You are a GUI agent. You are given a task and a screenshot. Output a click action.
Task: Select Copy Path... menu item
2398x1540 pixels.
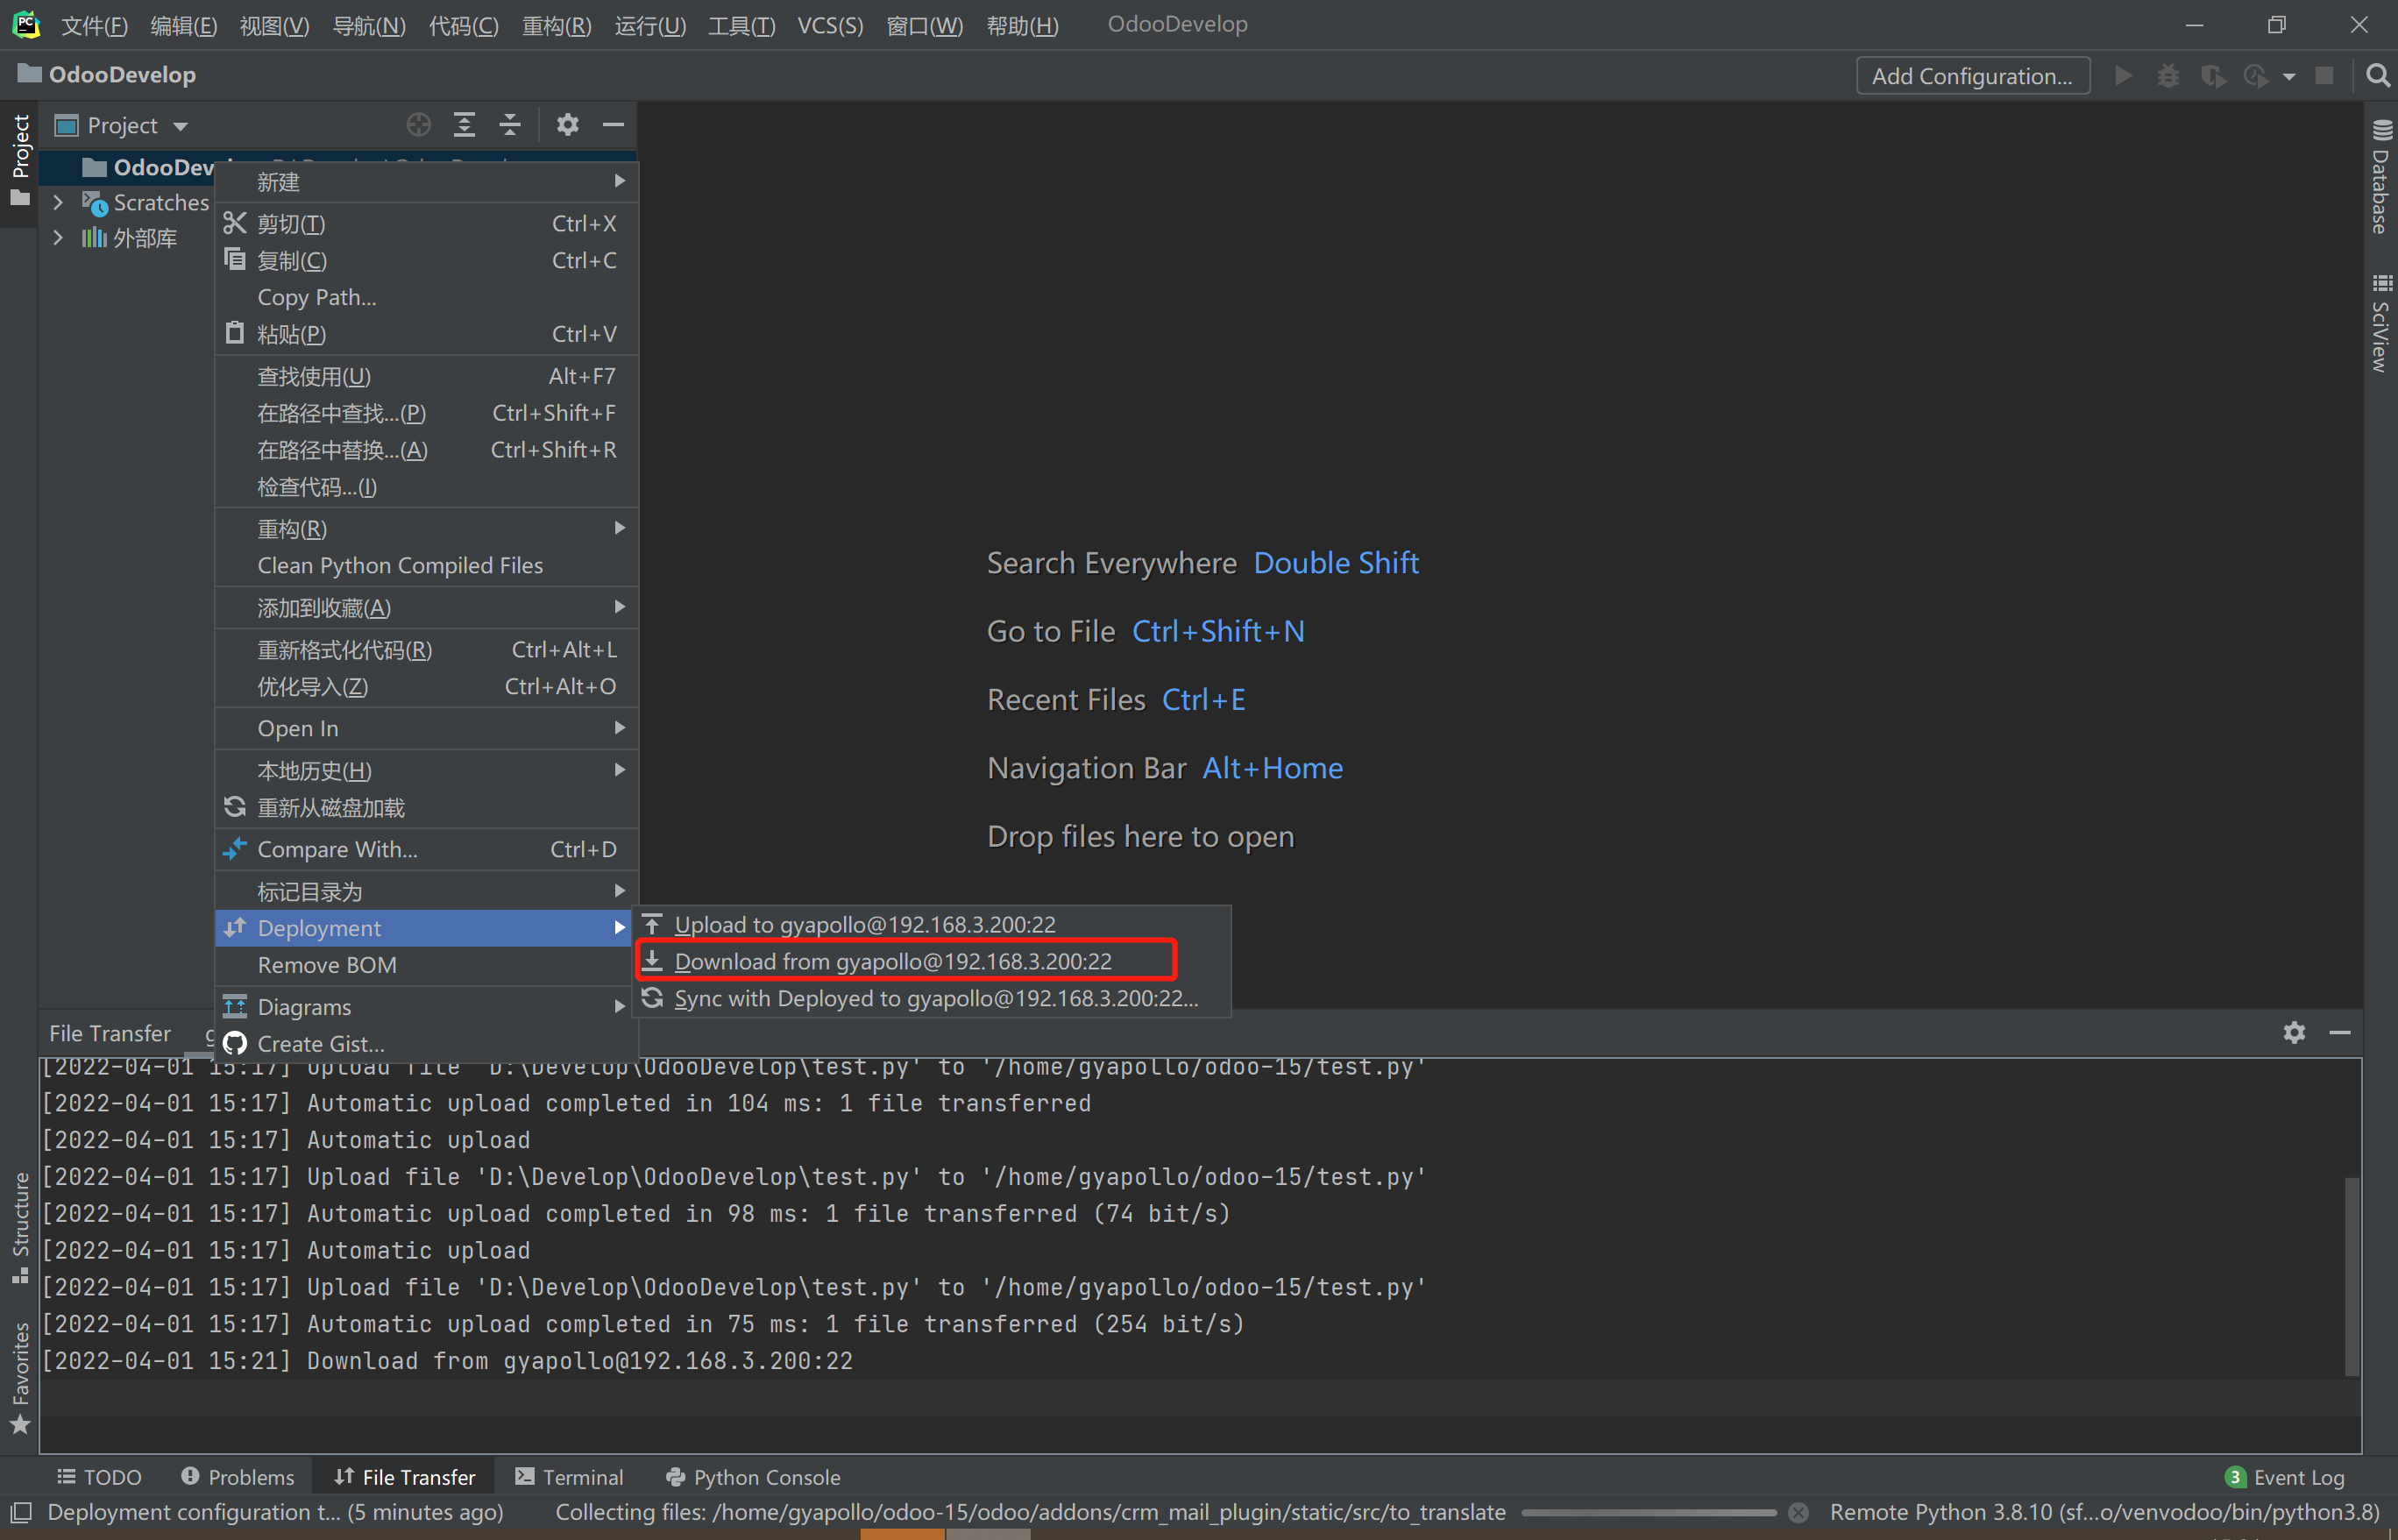[427, 297]
